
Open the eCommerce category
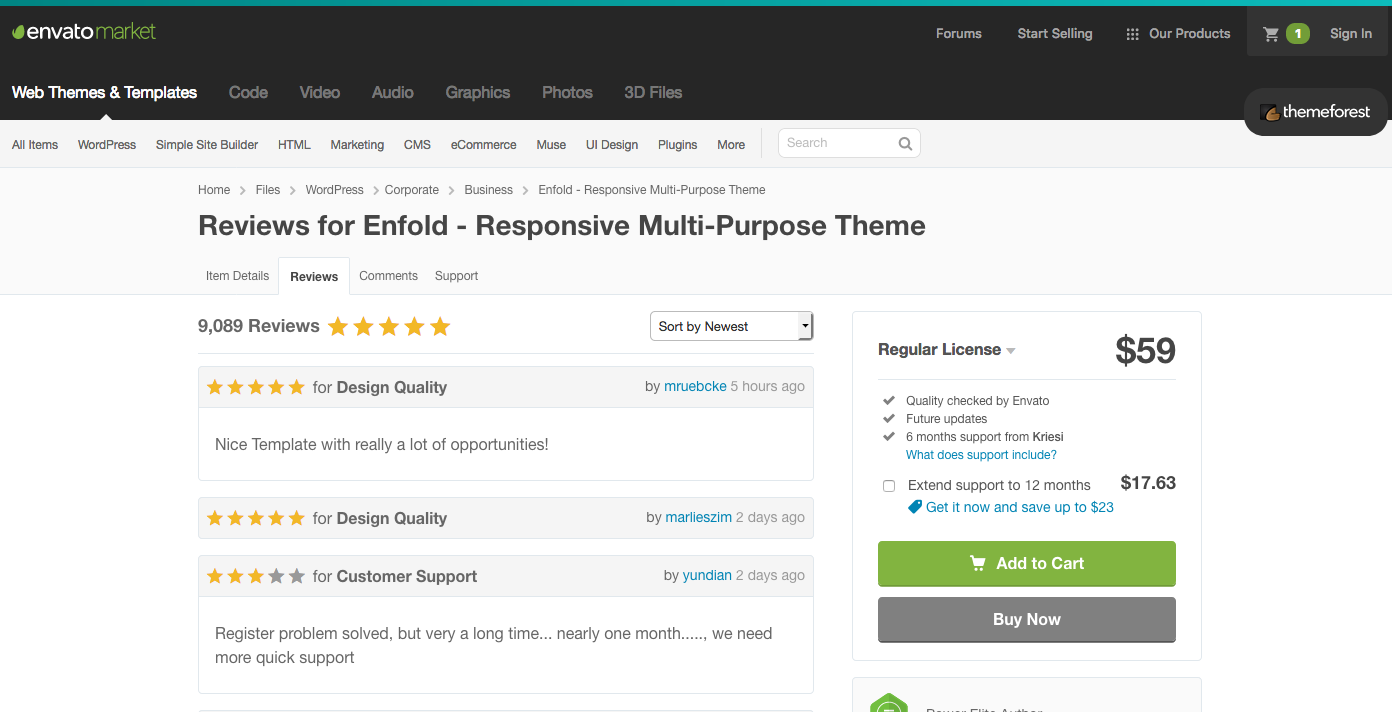click(483, 145)
